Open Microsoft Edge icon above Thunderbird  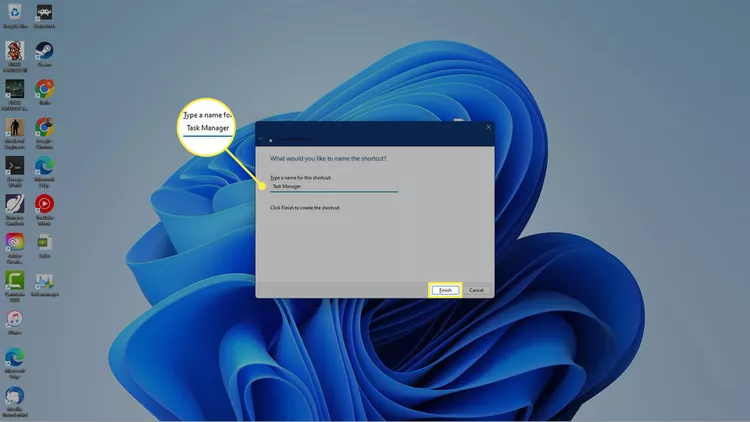tap(15, 363)
